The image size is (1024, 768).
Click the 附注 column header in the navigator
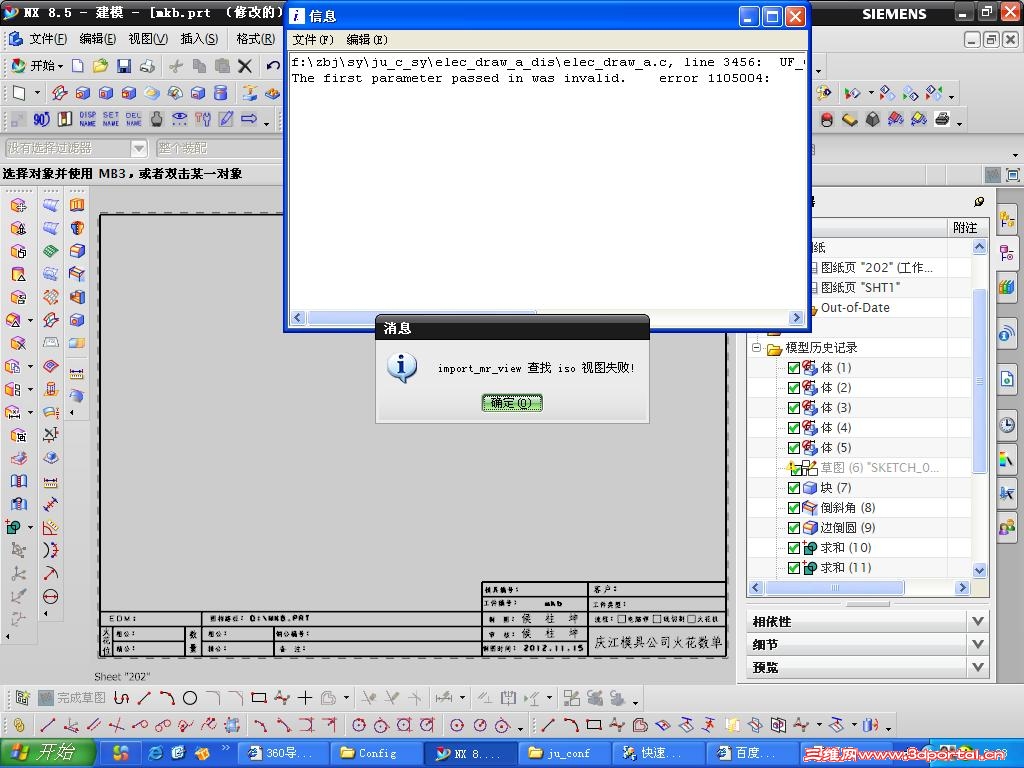point(965,227)
